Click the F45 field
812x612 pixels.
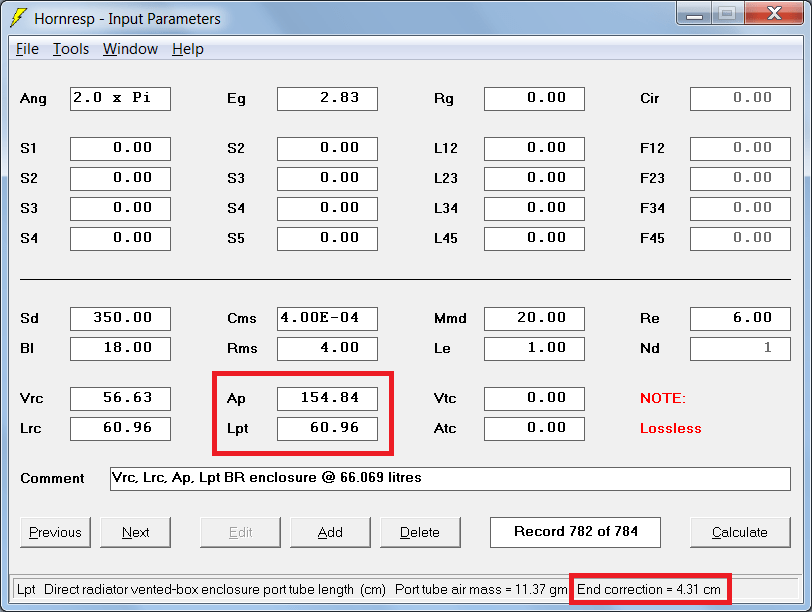(741, 239)
